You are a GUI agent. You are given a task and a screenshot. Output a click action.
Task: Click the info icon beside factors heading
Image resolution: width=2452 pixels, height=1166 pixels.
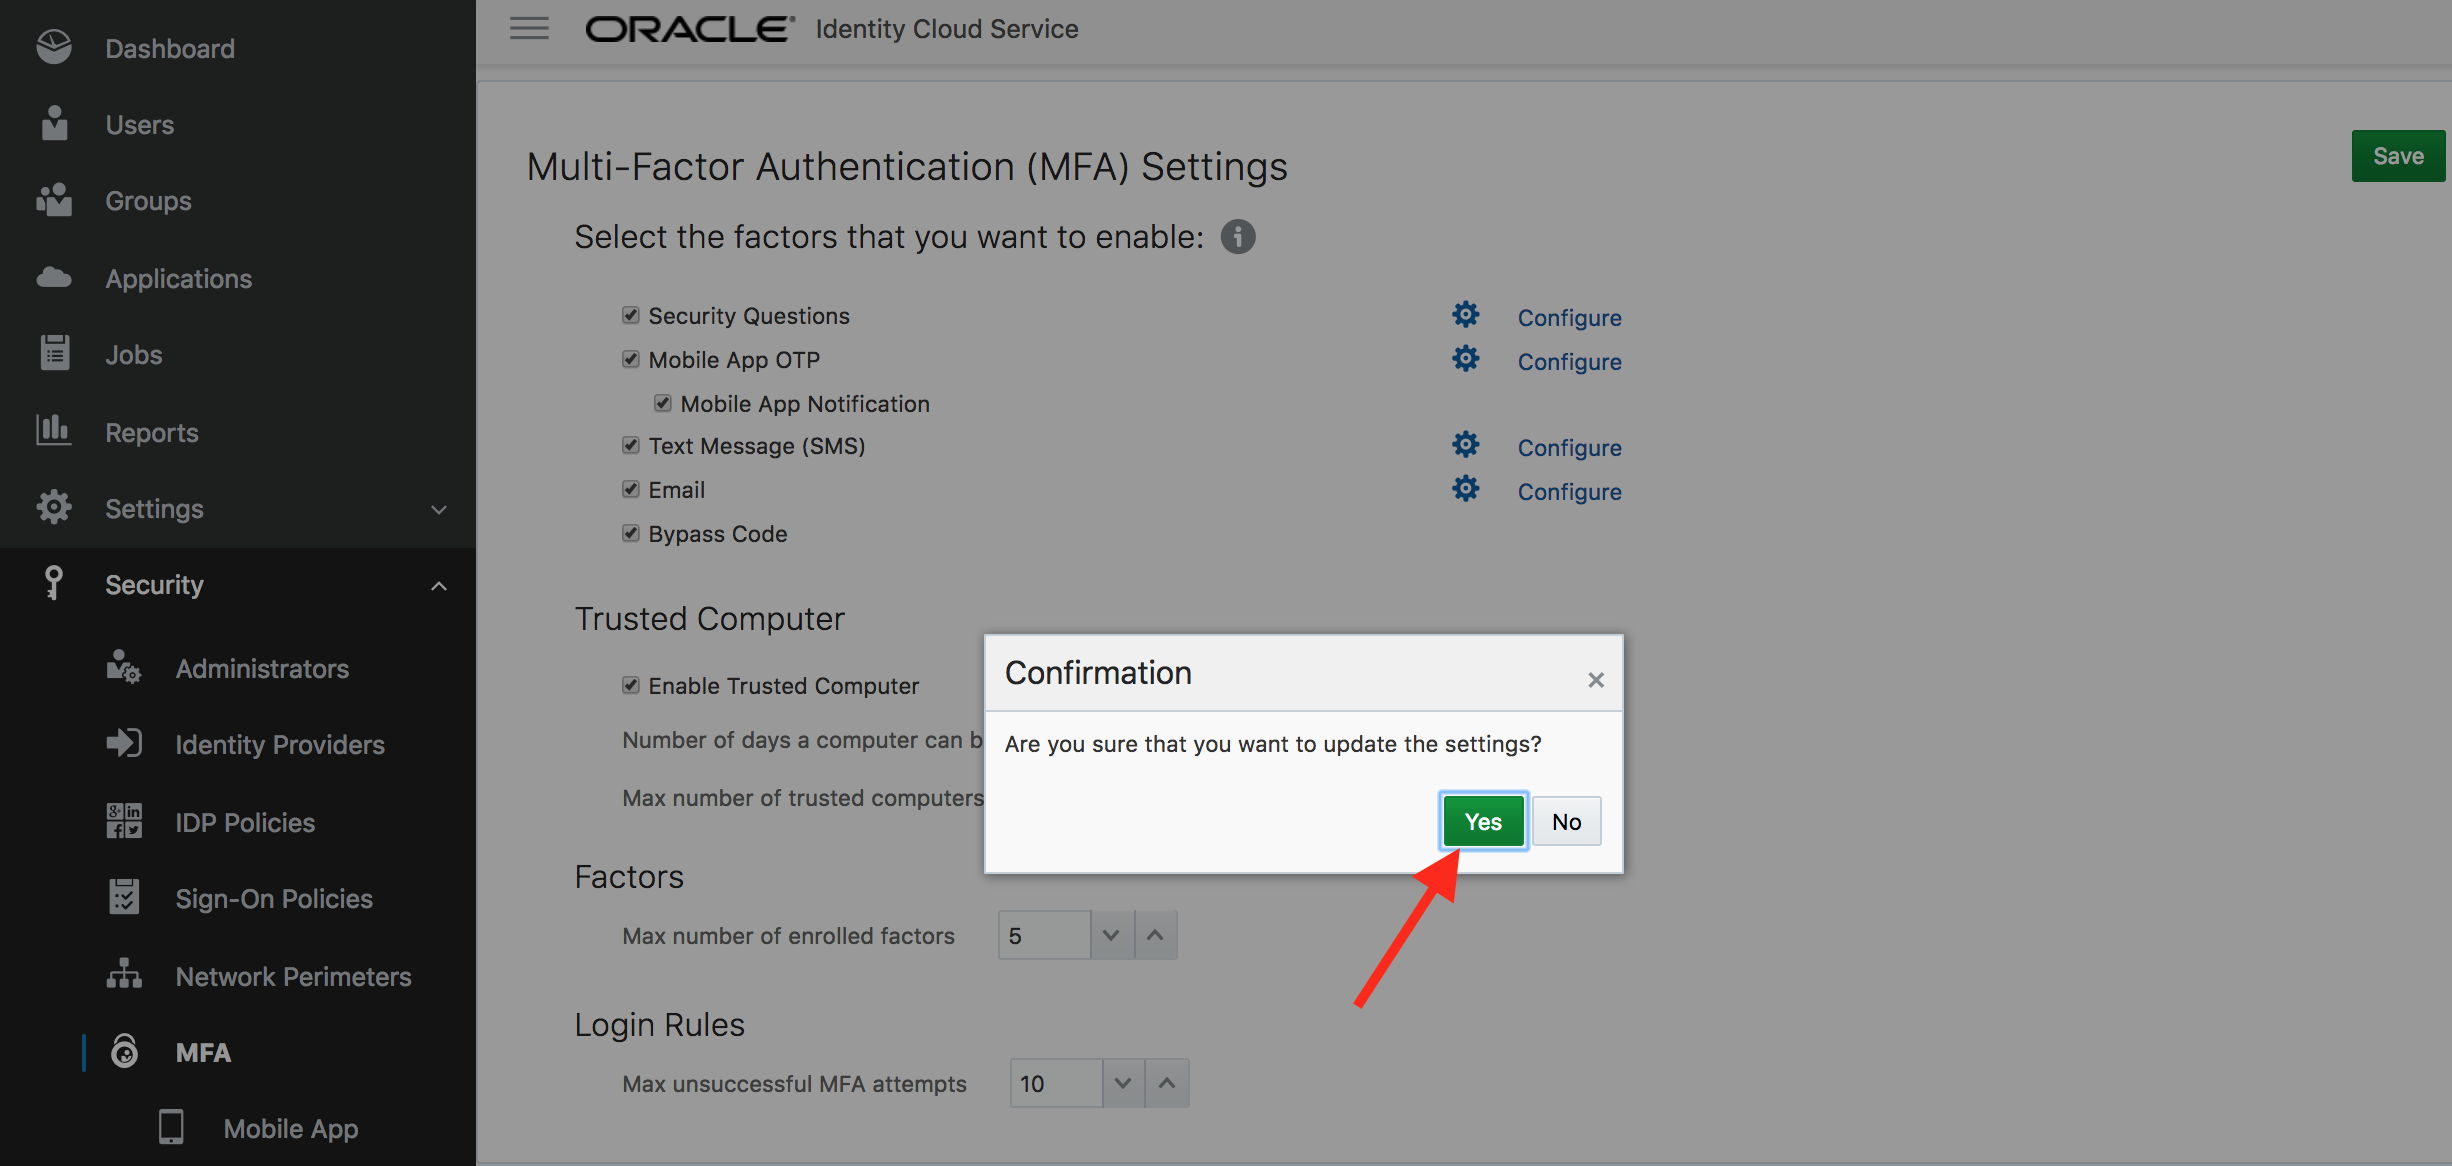(1238, 237)
